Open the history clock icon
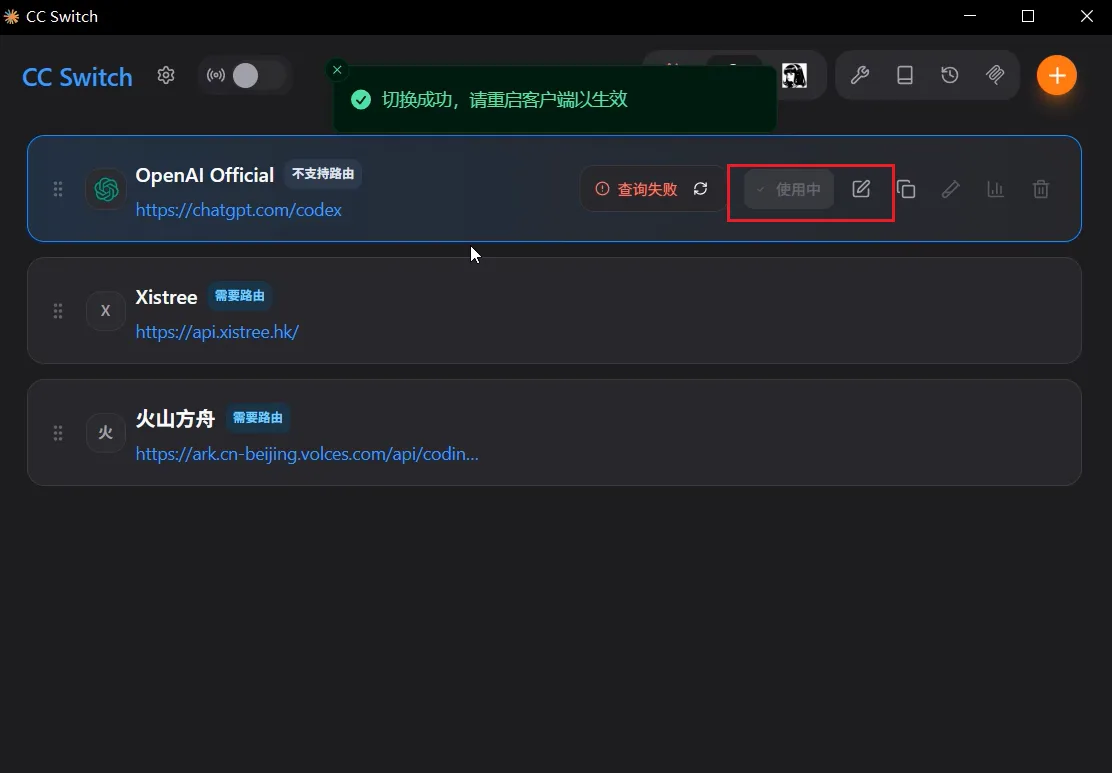1112x773 pixels. point(950,75)
